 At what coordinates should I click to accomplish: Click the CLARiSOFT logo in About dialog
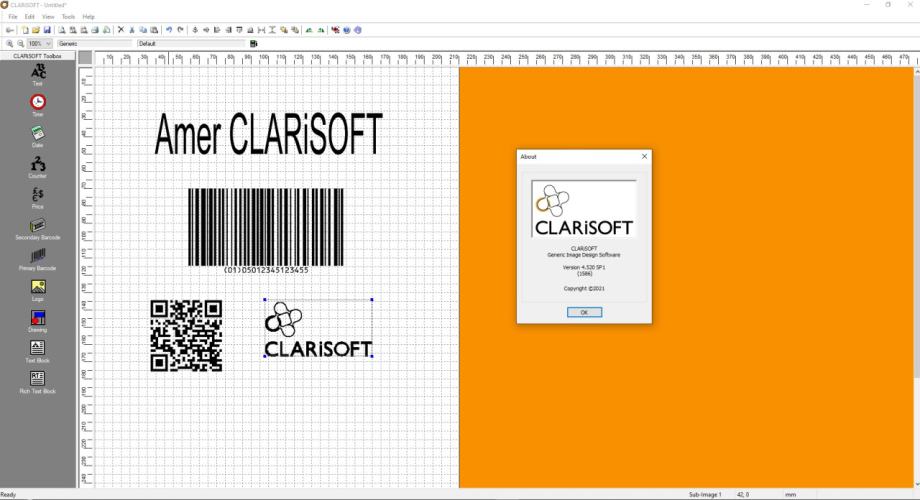coord(584,209)
